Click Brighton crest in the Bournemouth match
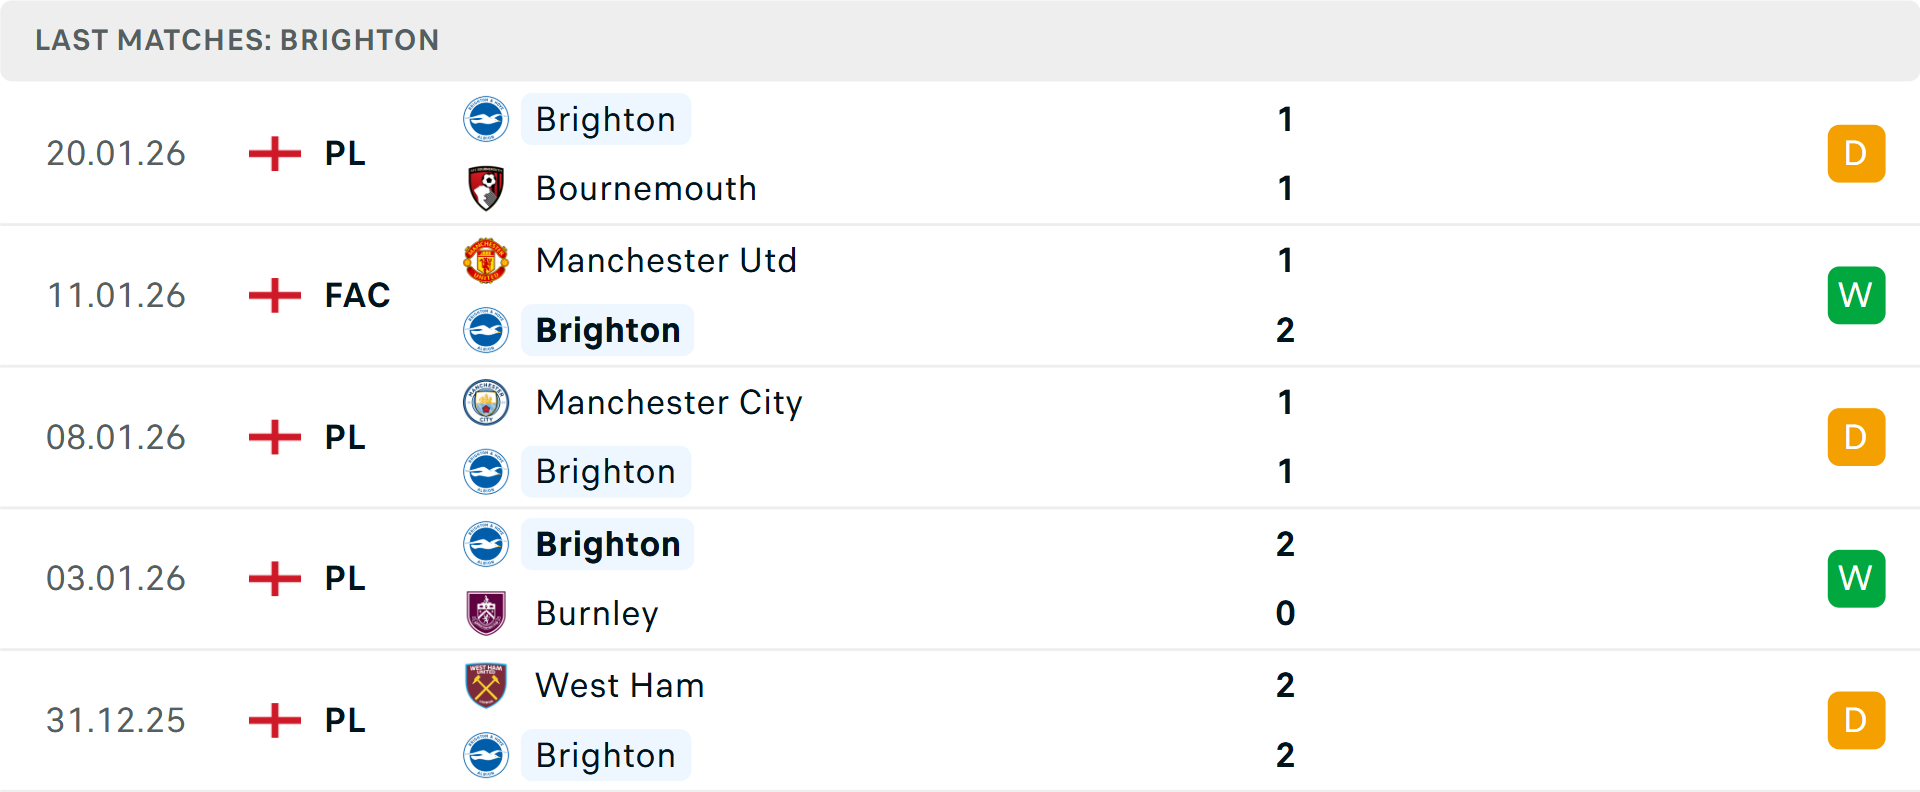The height and width of the screenshot is (792, 1920). (x=486, y=119)
